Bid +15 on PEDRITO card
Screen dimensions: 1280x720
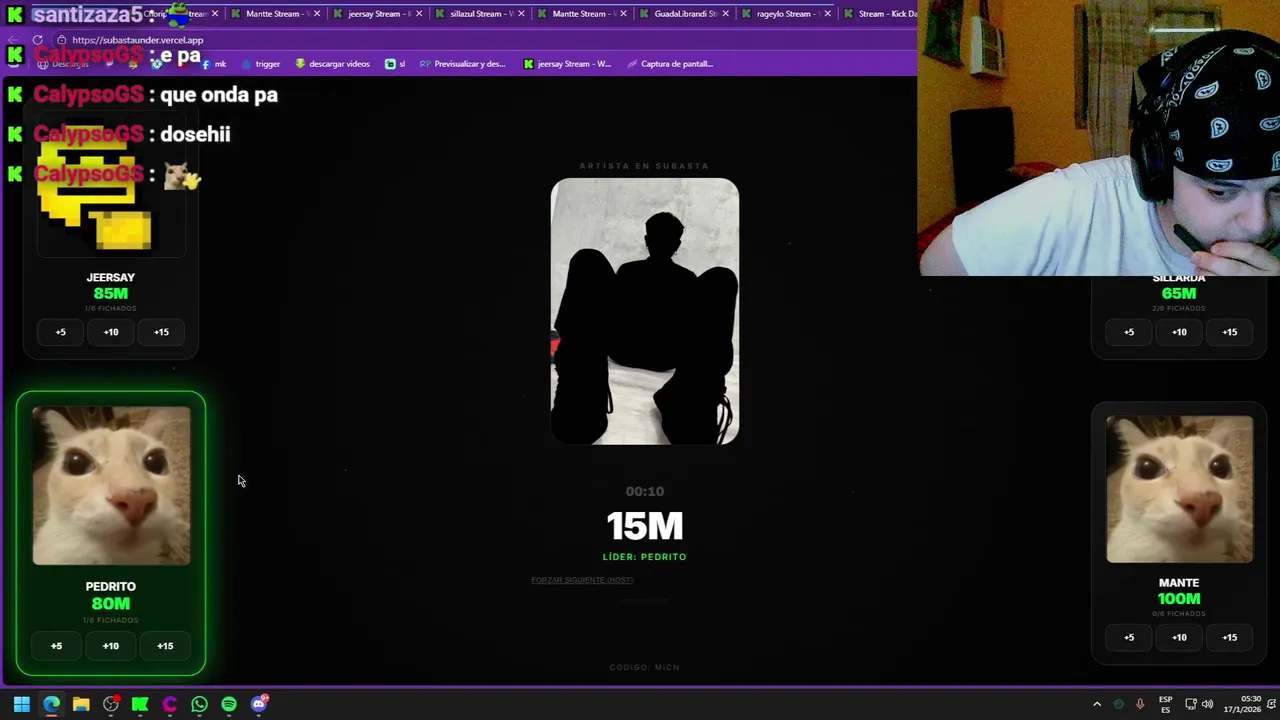point(165,646)
